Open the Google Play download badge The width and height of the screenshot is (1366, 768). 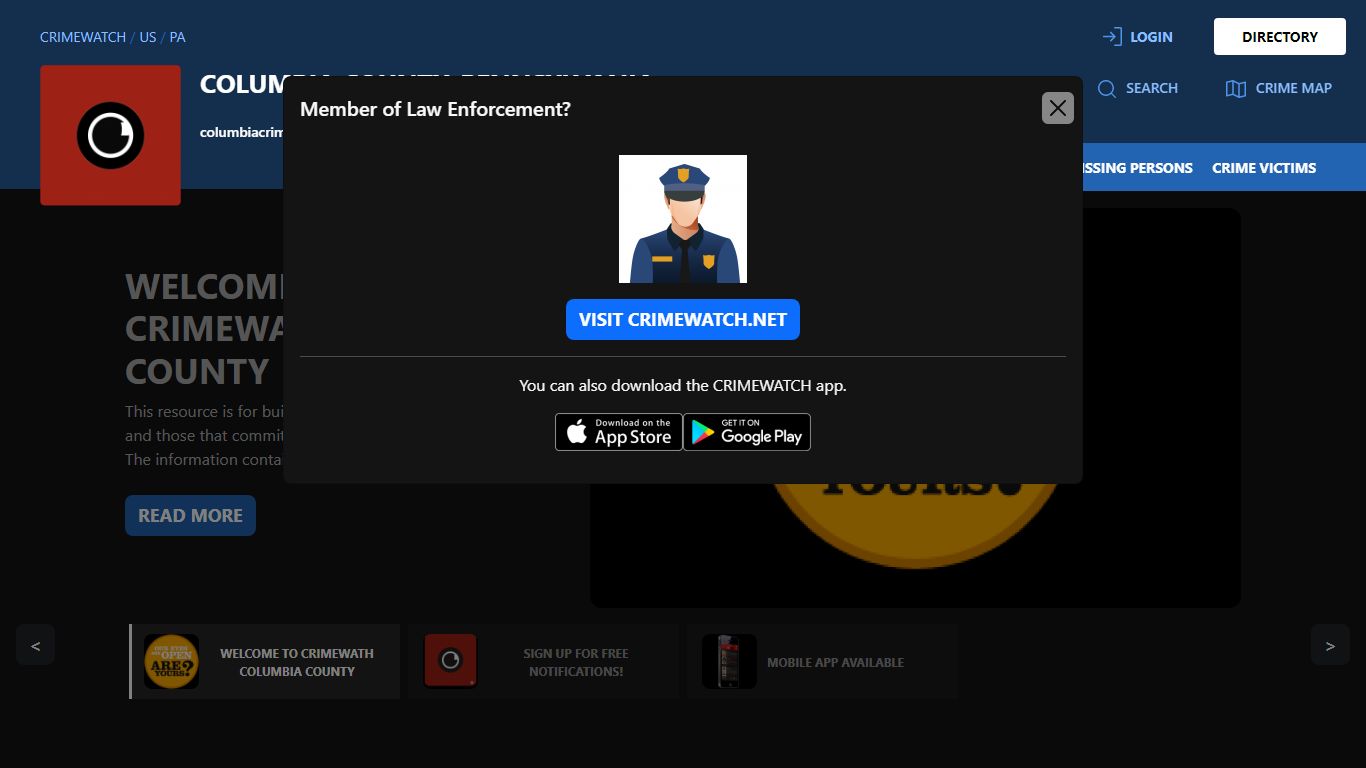(747, 432)
